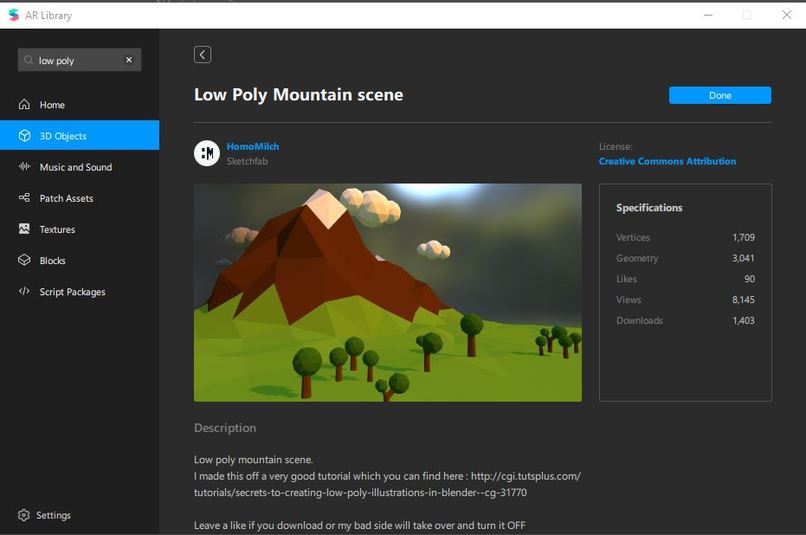Click the 'License:' label
The image size is (806, 535).
(615, 146)
